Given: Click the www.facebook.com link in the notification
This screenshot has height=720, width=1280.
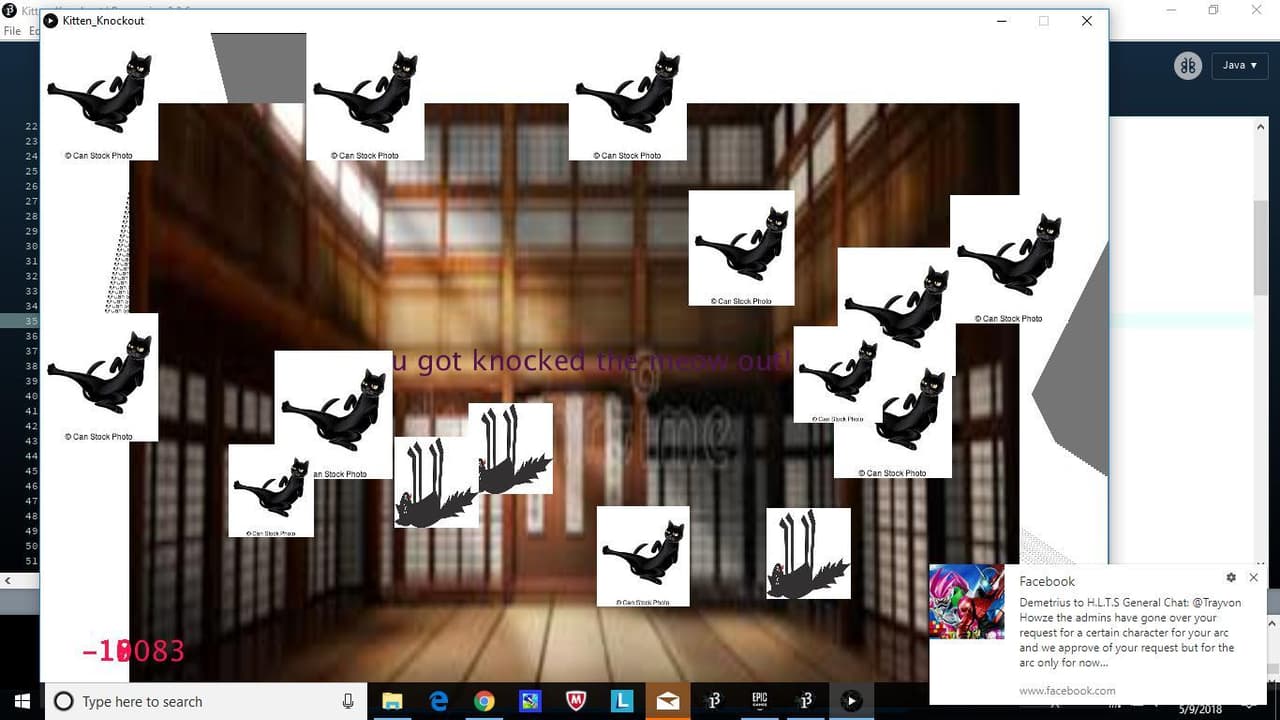Looking at the screenshot, I should (x=1067, y=690).
